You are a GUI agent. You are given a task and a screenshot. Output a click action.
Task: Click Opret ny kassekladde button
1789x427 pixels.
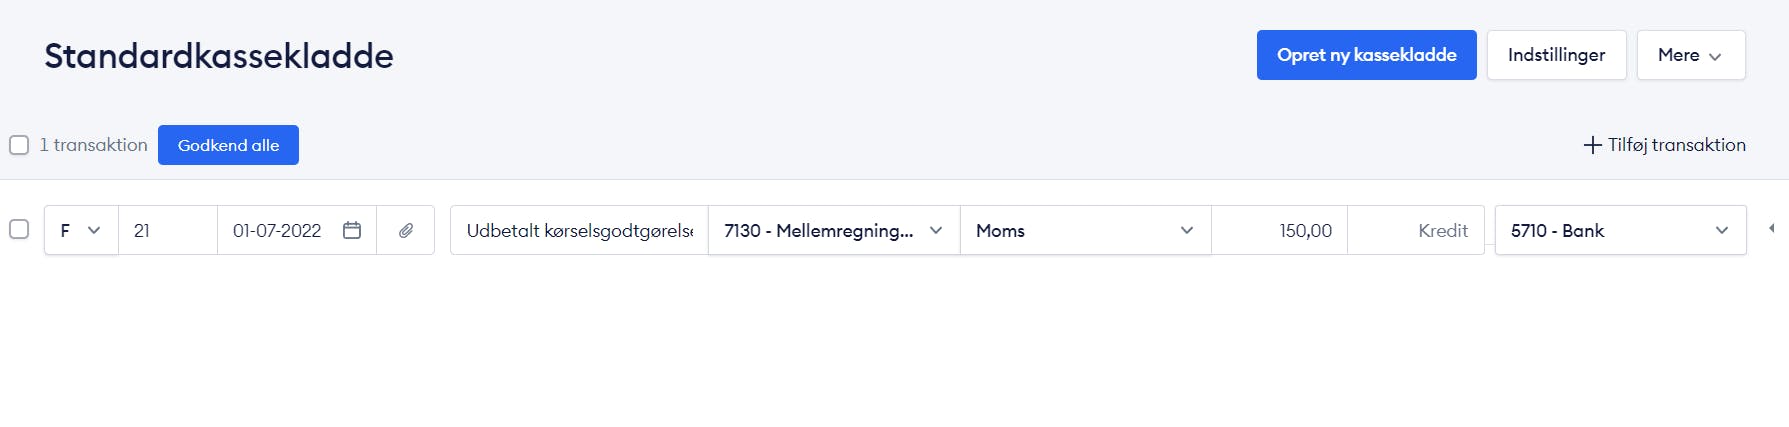click(1367, 55)
